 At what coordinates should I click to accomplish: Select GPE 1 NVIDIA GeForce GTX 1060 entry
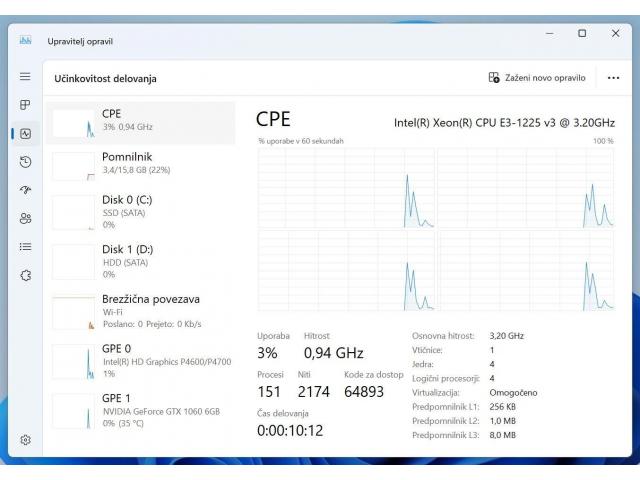pyautogui.click(x=140, y=410)
